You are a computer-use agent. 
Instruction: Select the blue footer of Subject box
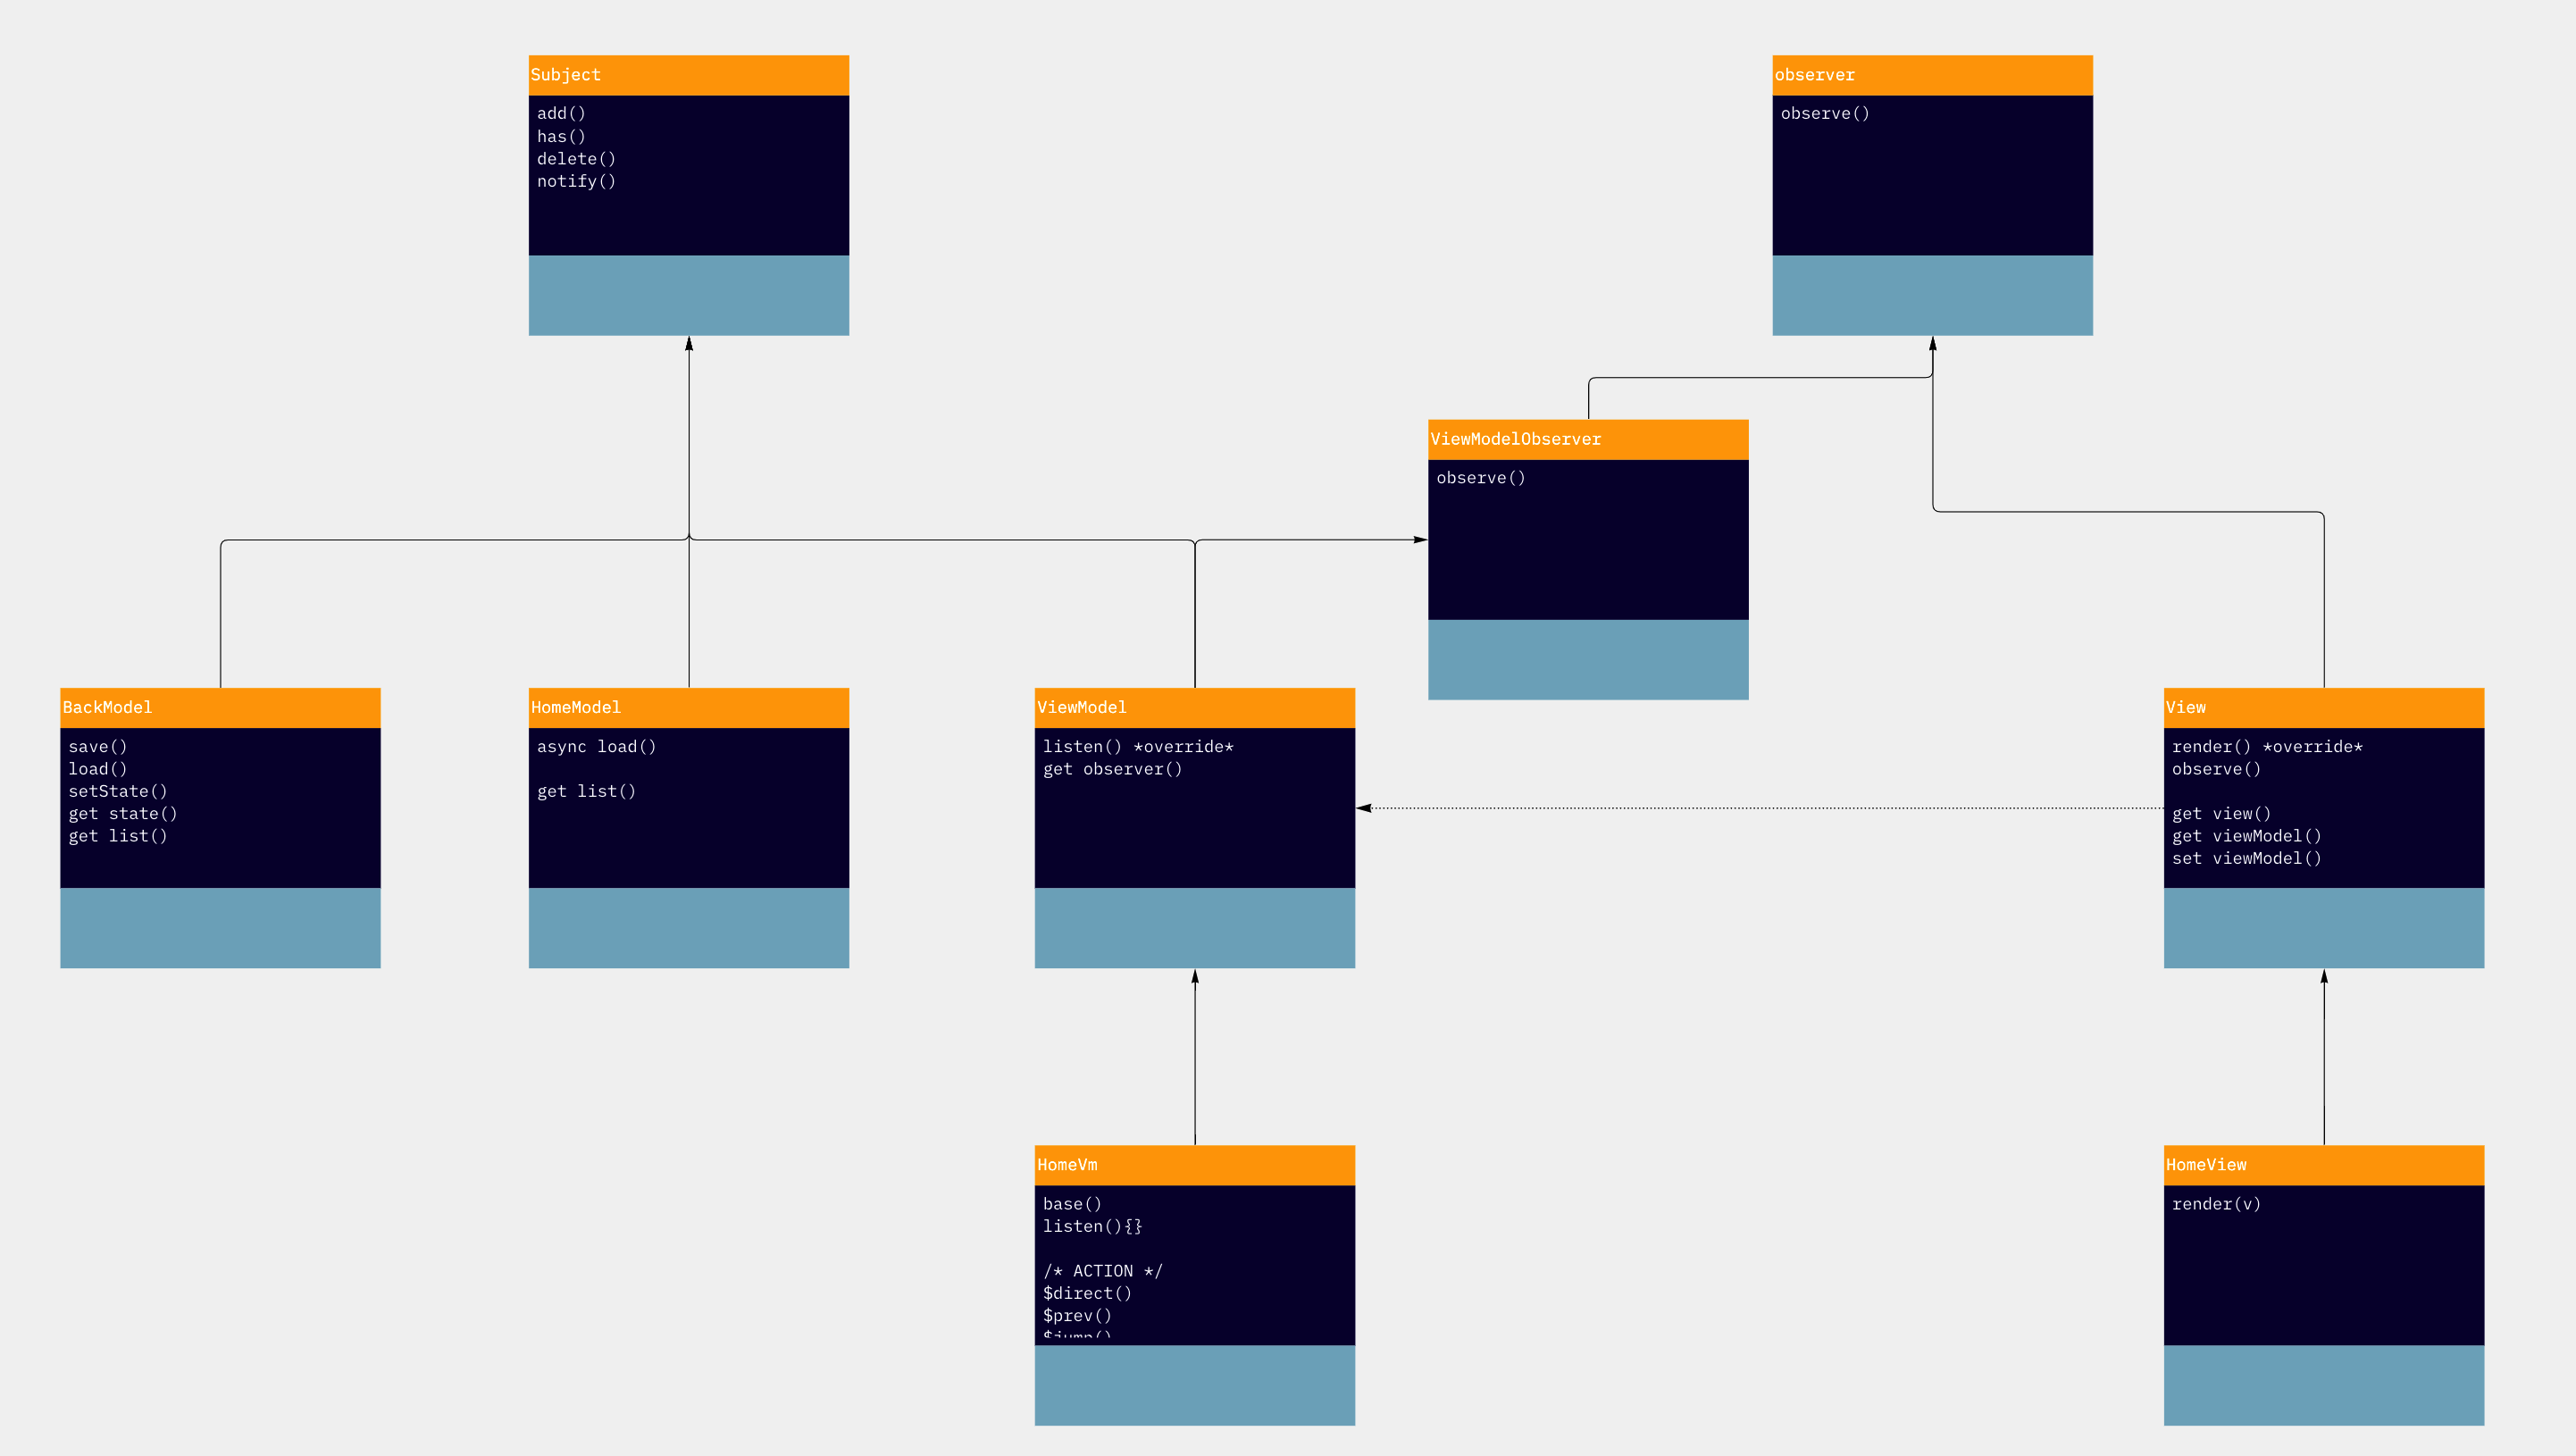(x=688, y=295)
